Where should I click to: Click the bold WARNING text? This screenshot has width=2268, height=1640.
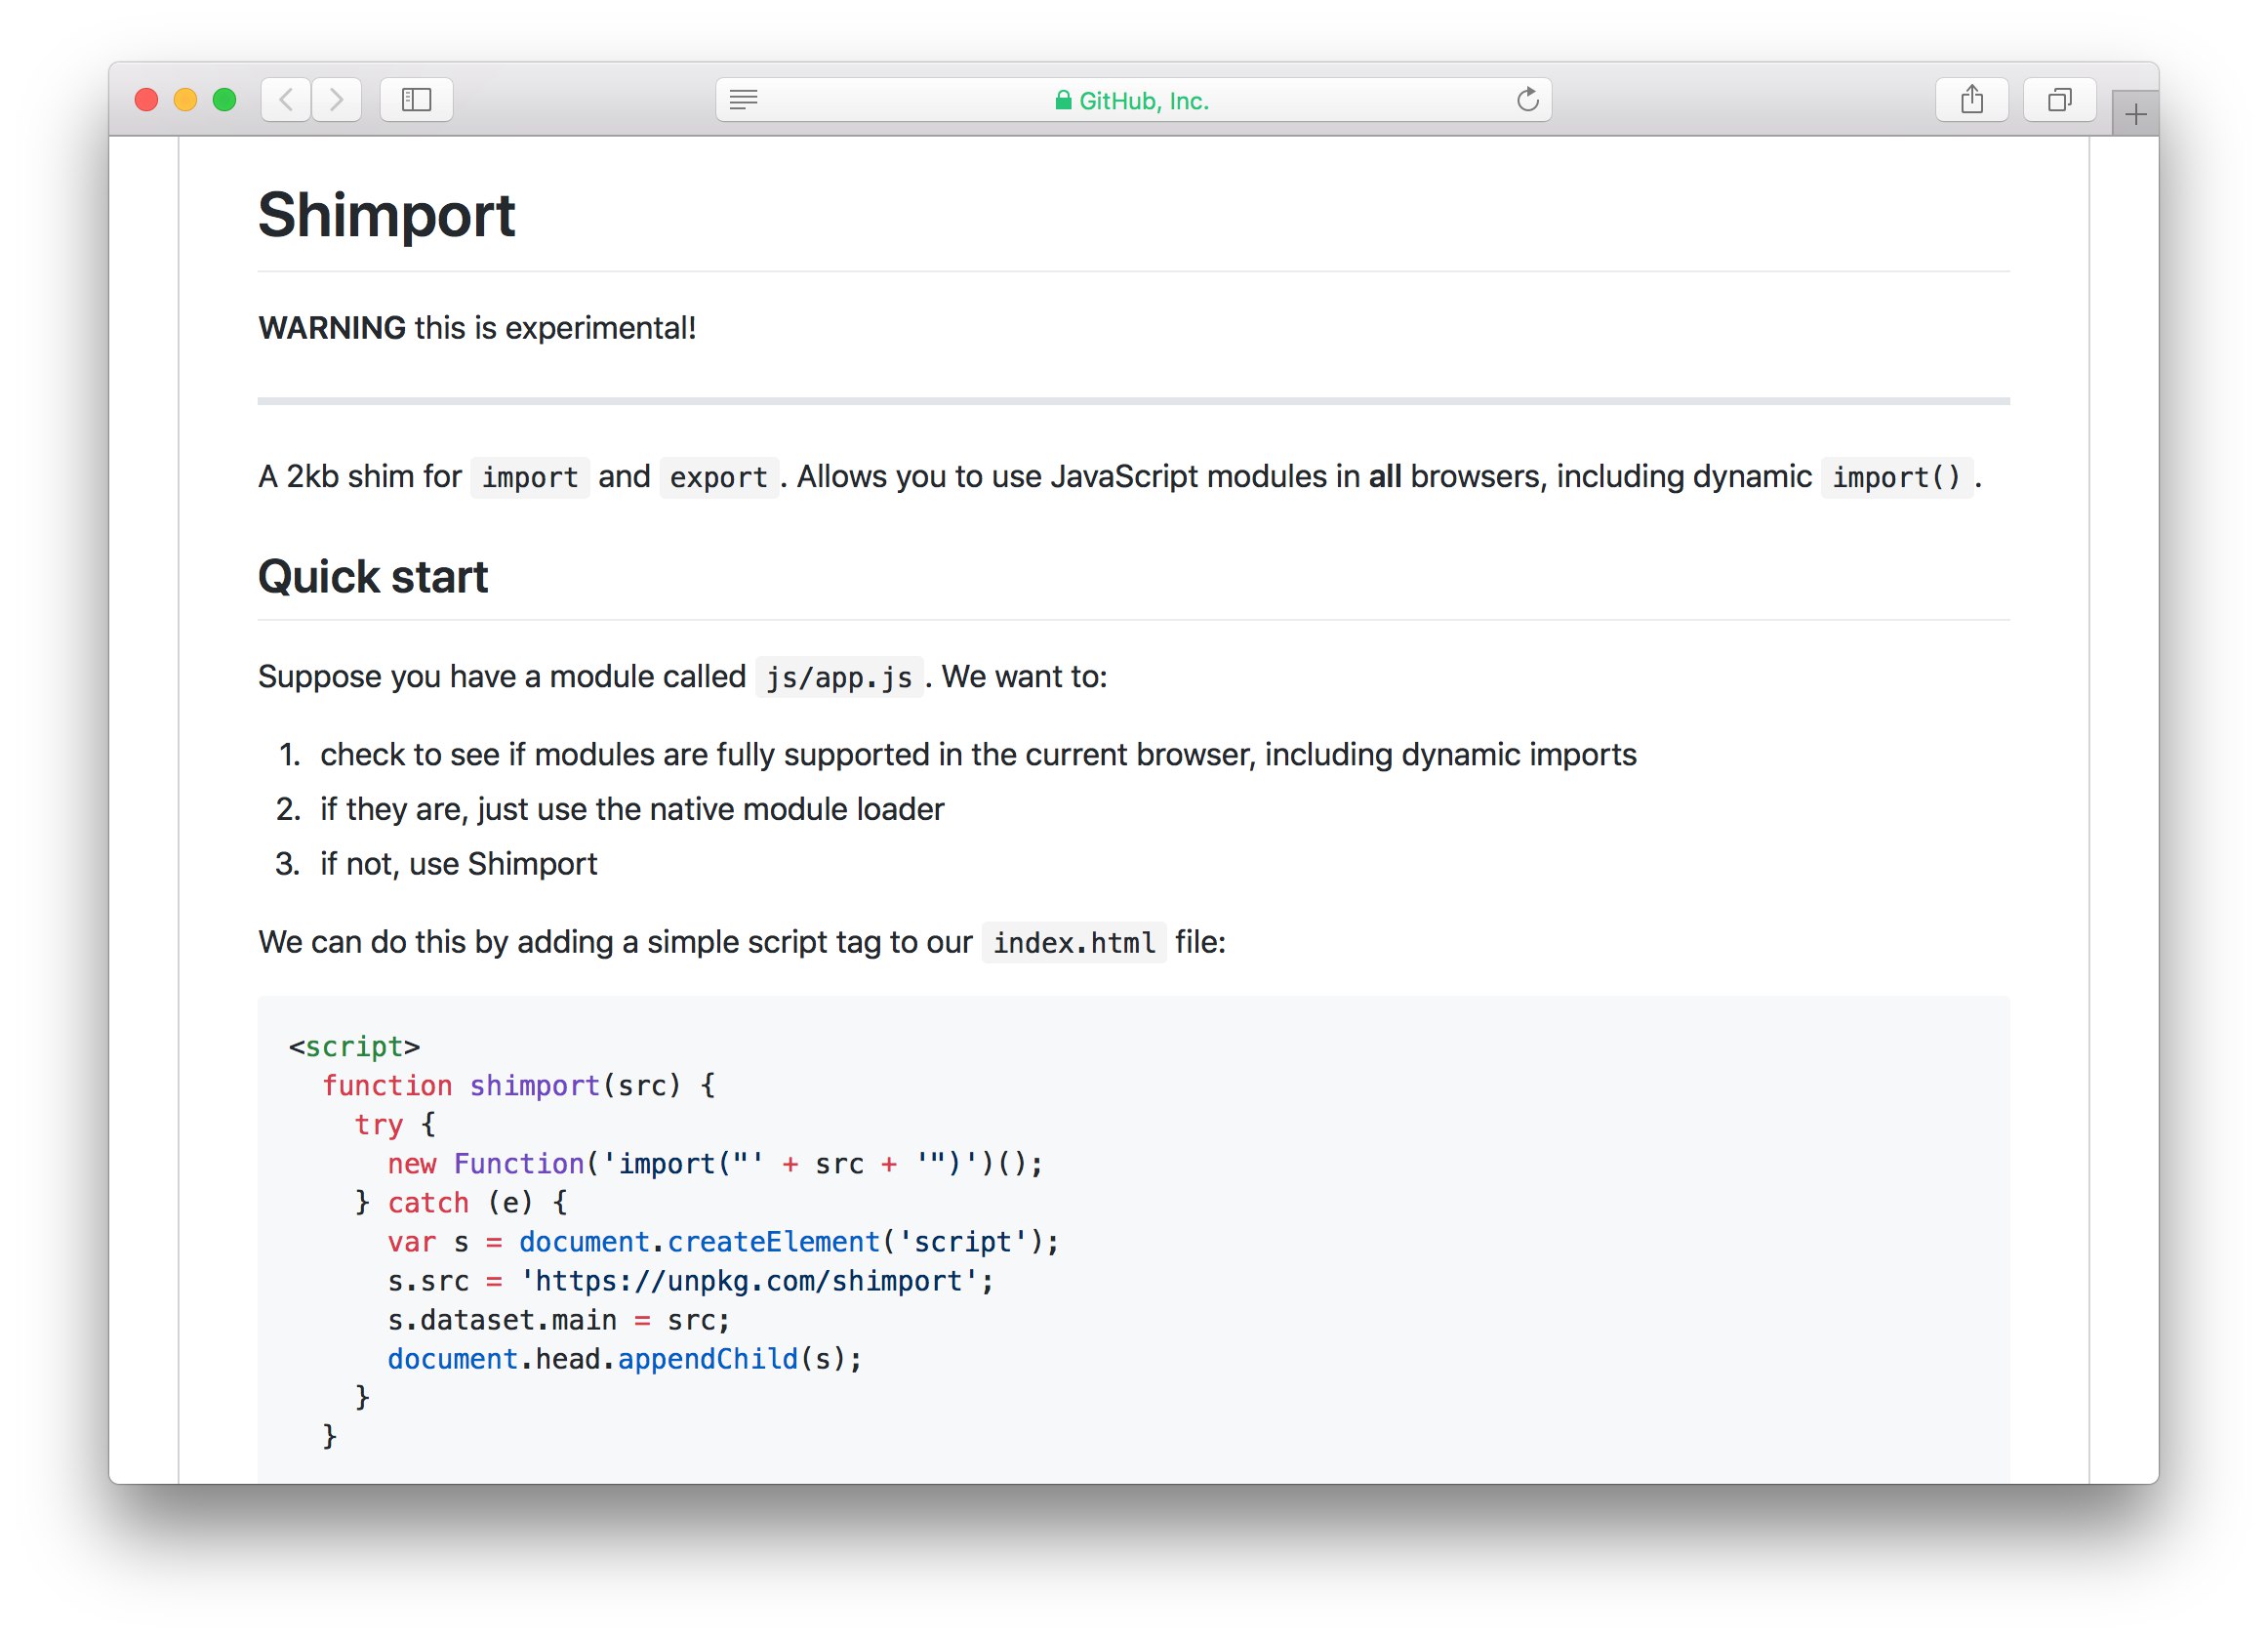(332, 328)
